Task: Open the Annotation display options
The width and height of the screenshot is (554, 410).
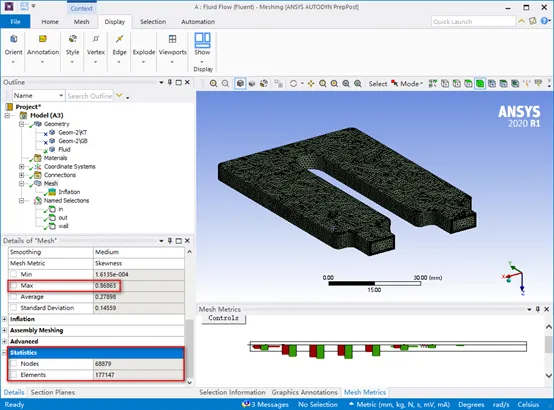Action: click(43, 48)
